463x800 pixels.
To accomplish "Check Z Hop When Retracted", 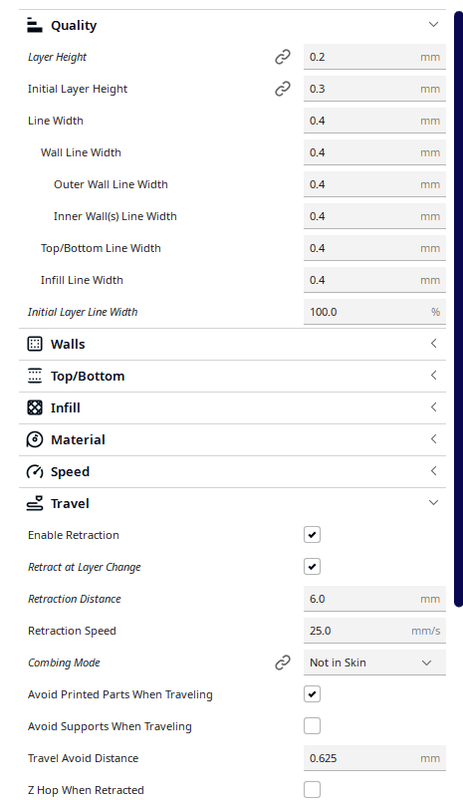I will point(312,789).
